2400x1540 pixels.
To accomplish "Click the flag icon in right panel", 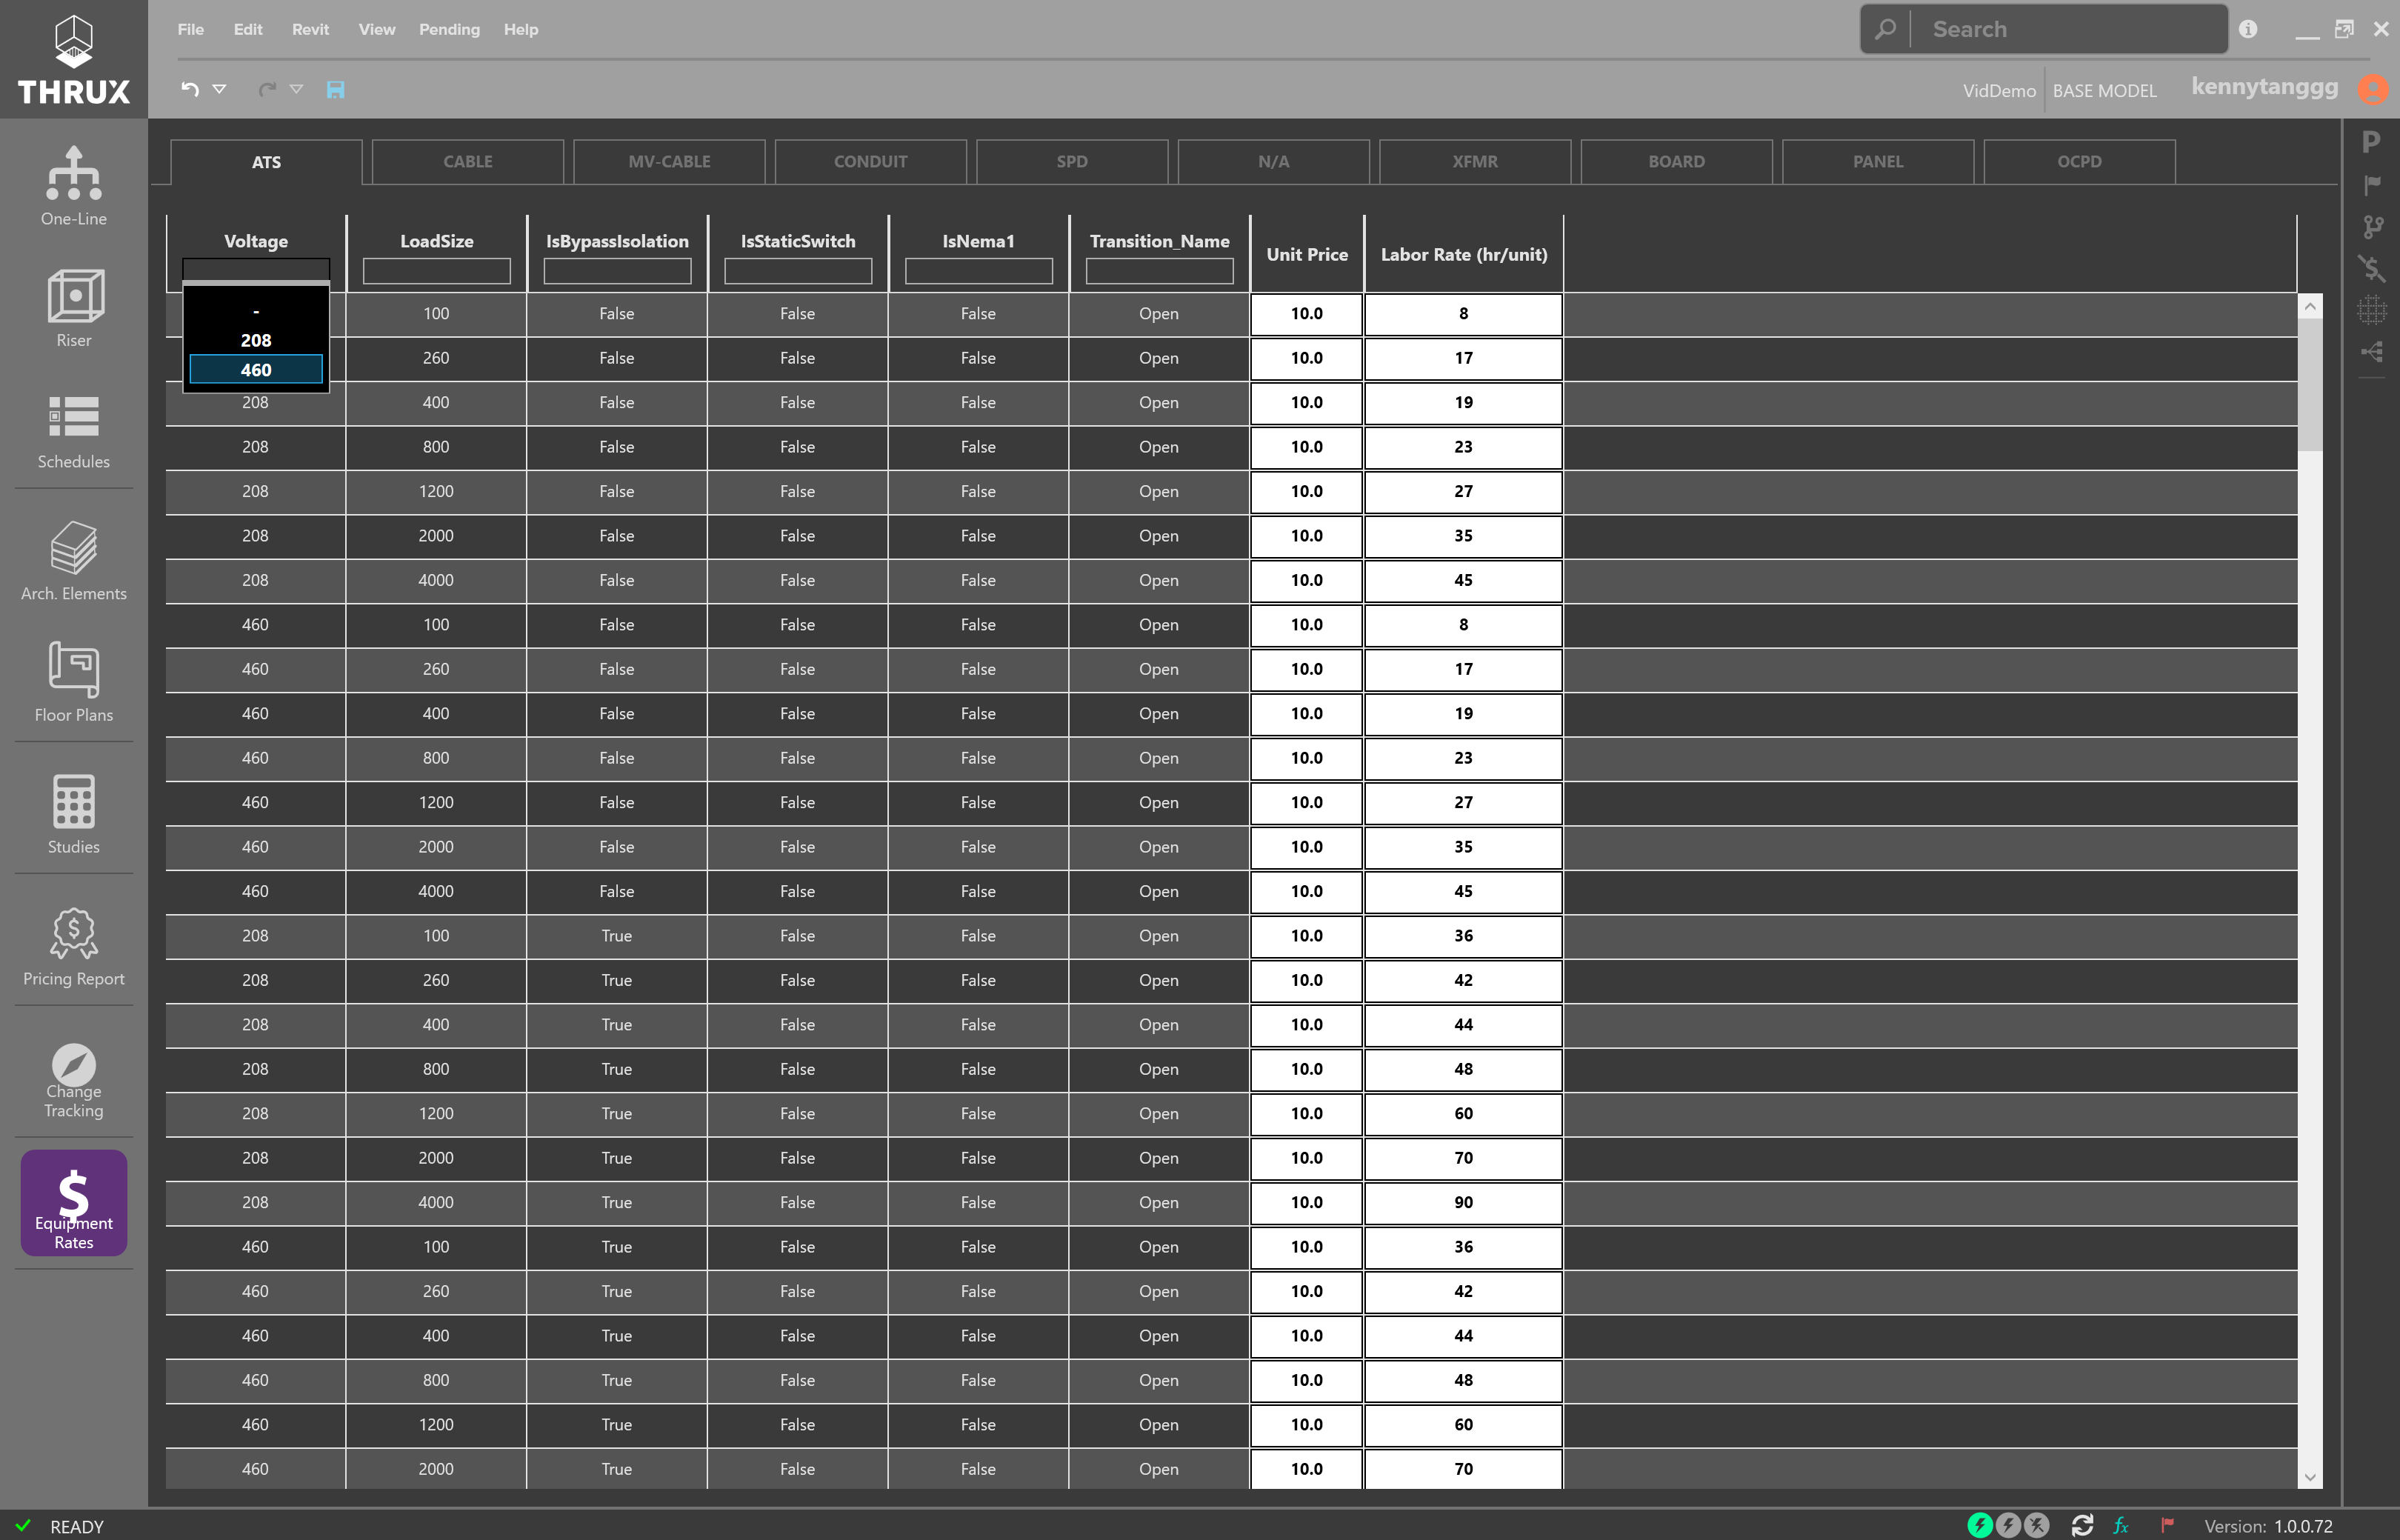I will tap(2371, 185).
